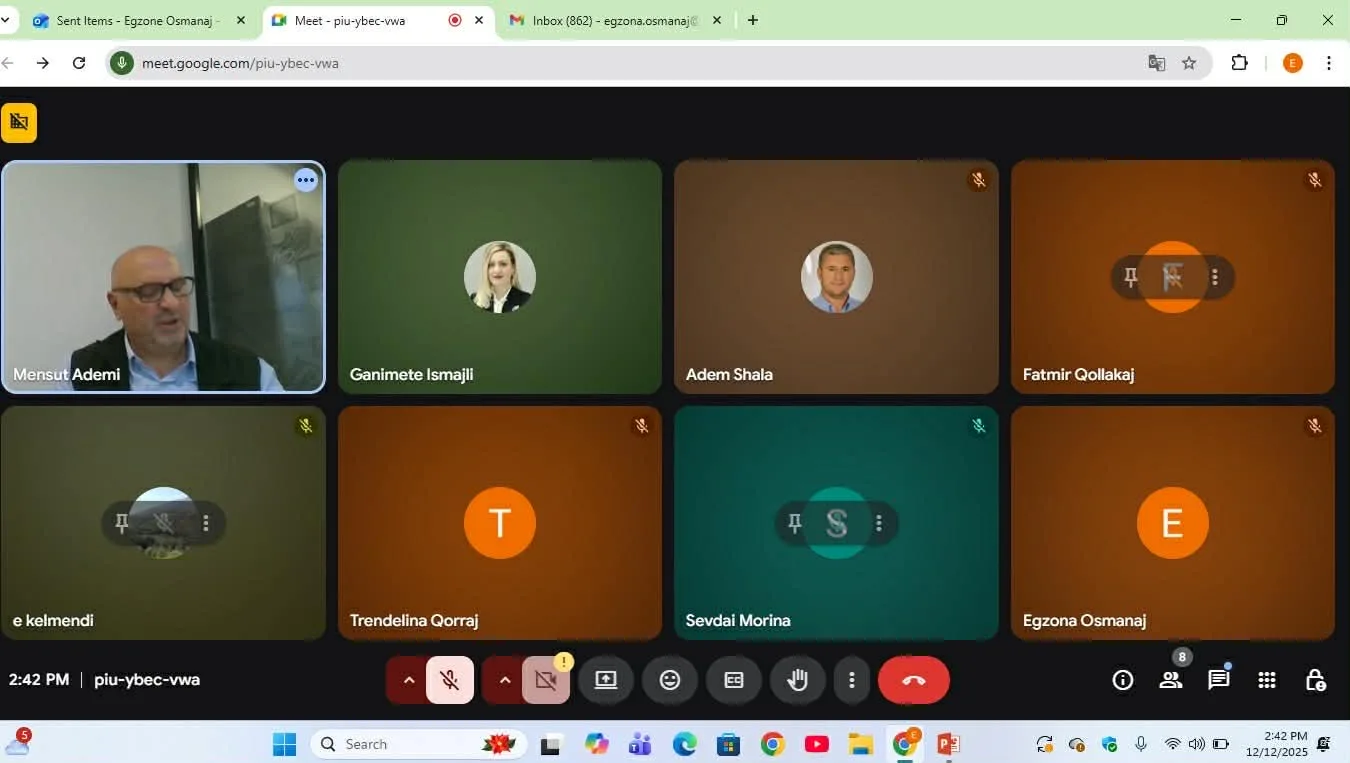Open video device selection chevron

(x=505, y=679)
